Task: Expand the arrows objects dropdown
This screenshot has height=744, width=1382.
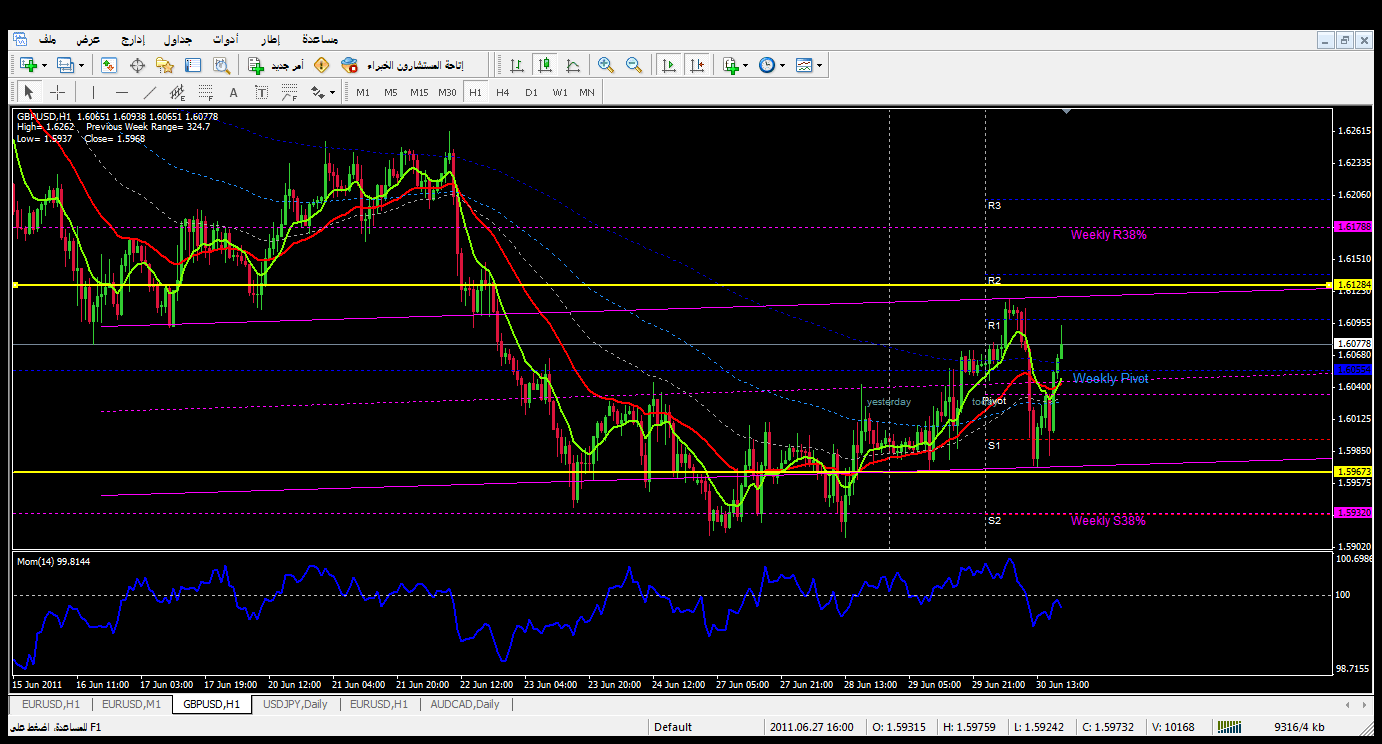Action: [332, 93]
